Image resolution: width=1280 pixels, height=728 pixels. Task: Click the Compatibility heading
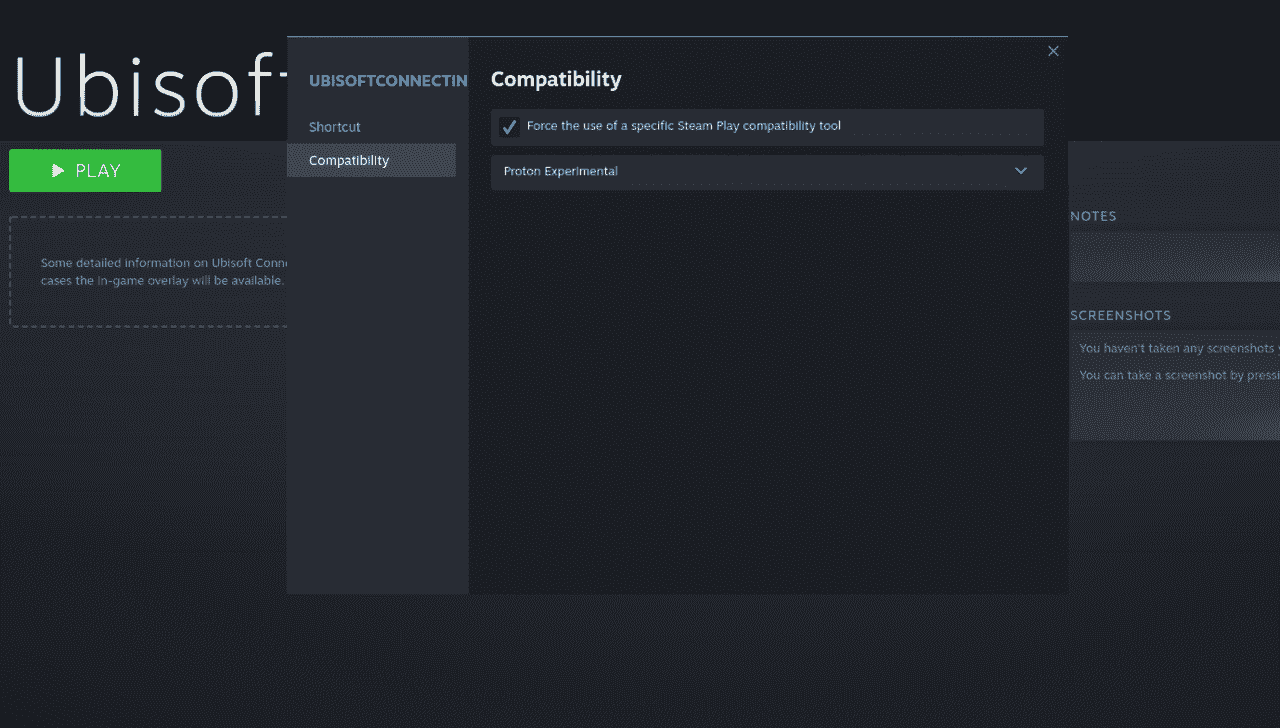(556, 79)
